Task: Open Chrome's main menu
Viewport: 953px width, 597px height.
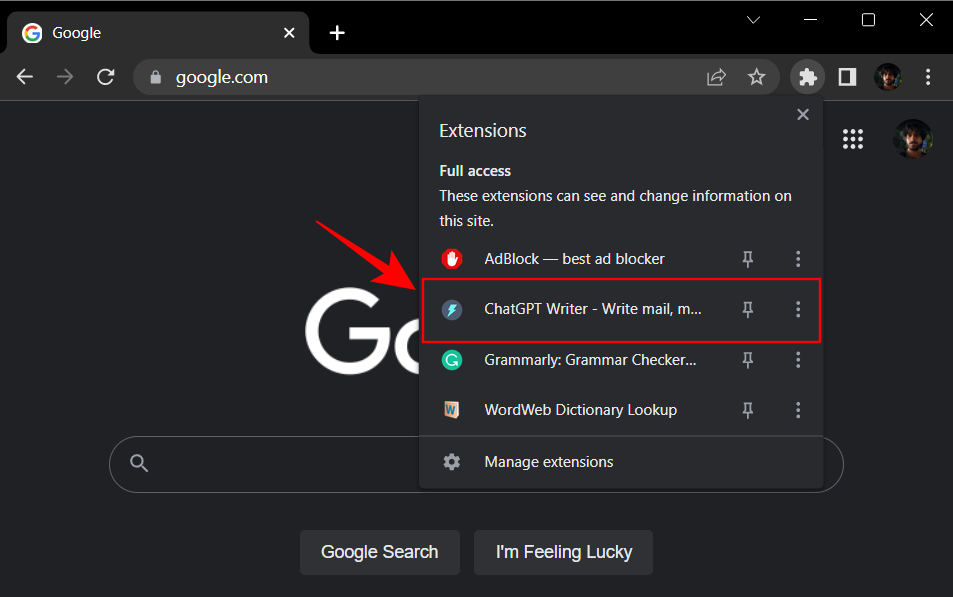Action: click(928, 77)
